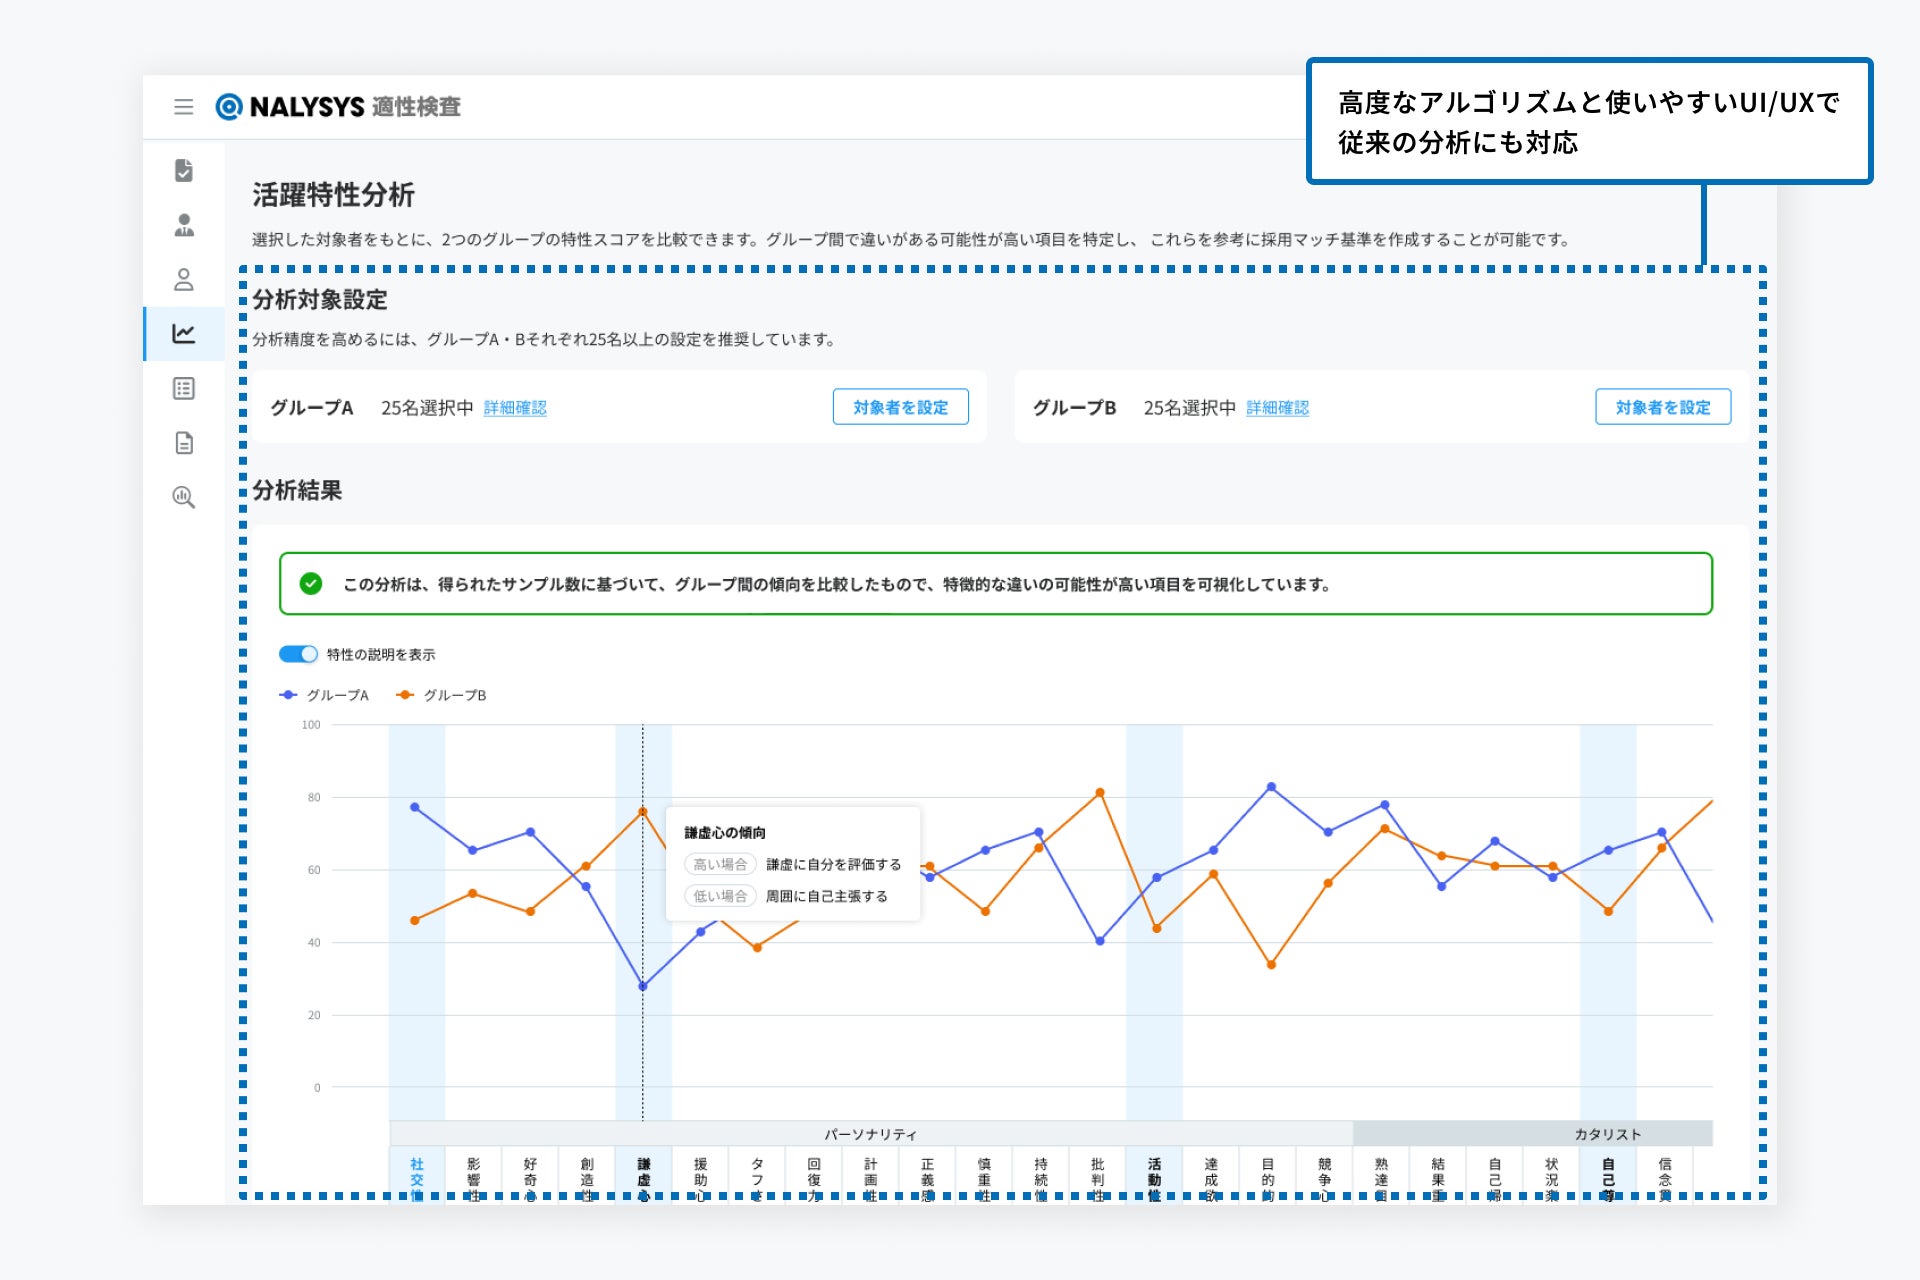This screenshot has width=1920, height=1280.
Task: Select the 状況 trait column label
Action: coord(1551,1178)
